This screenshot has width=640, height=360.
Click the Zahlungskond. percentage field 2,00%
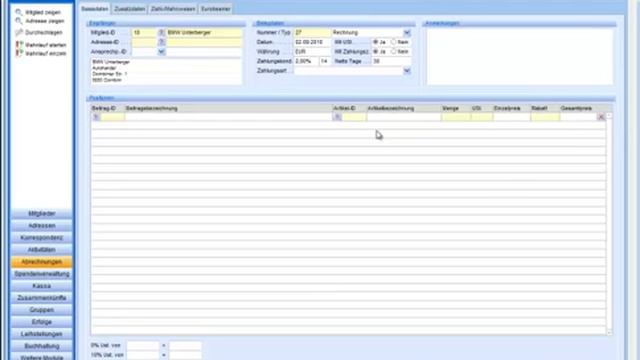pyautogui.click(x=306, y=61)
